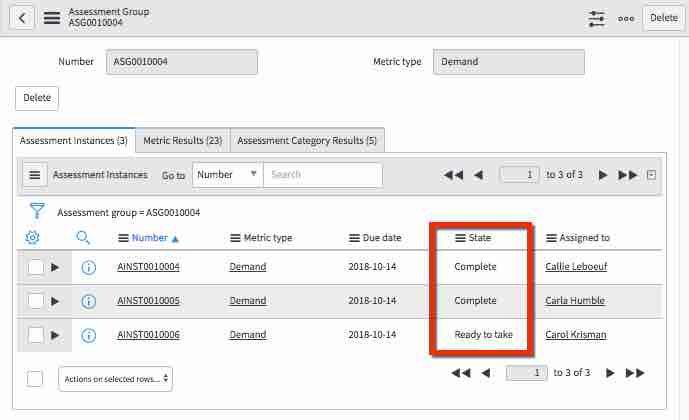689x420 pixels.
Task: Switch to Assessment Category Results tab
Action: (307, 141)
